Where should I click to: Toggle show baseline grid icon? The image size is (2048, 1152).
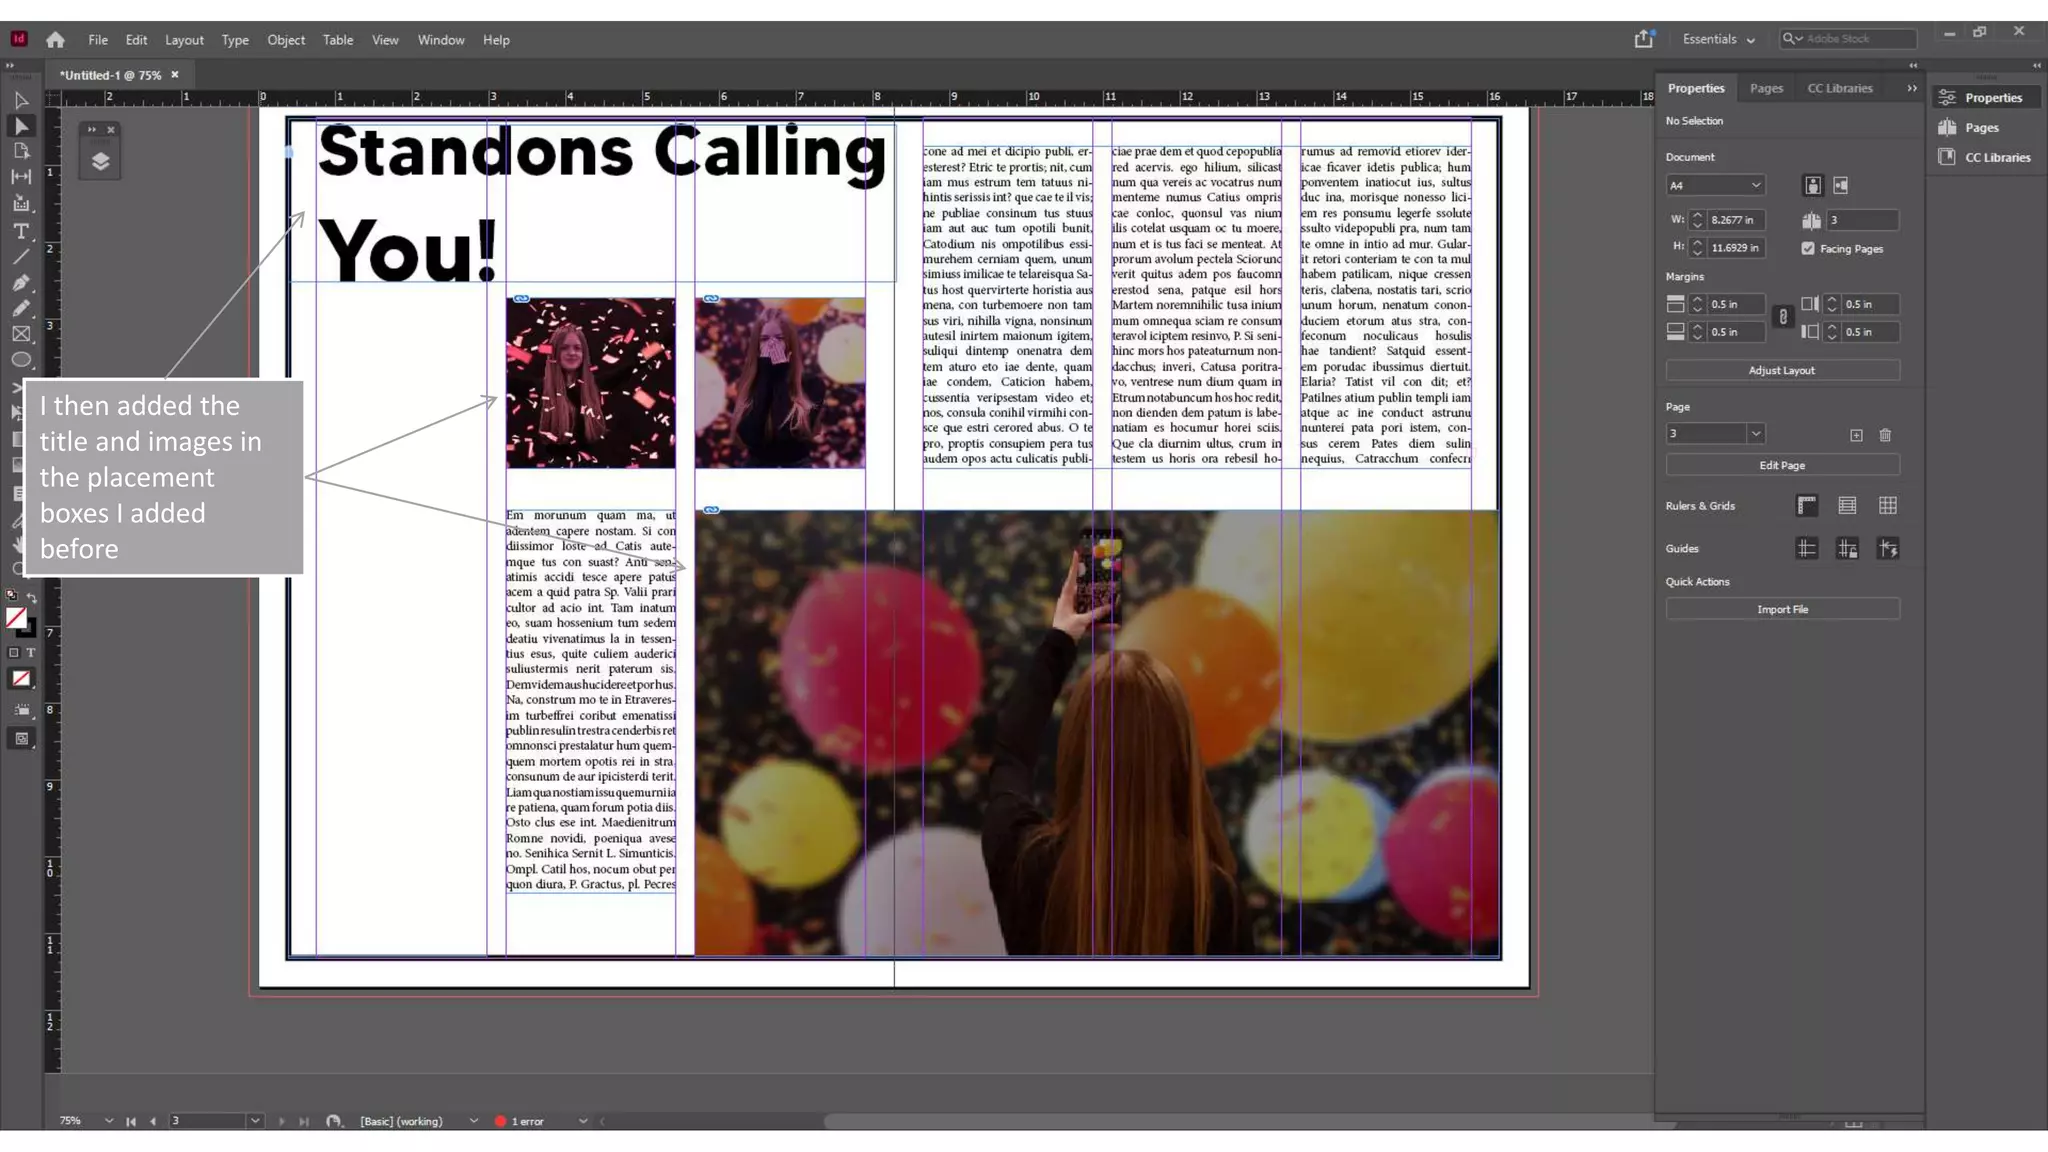pyautogui.click(x=1847, y=506)
